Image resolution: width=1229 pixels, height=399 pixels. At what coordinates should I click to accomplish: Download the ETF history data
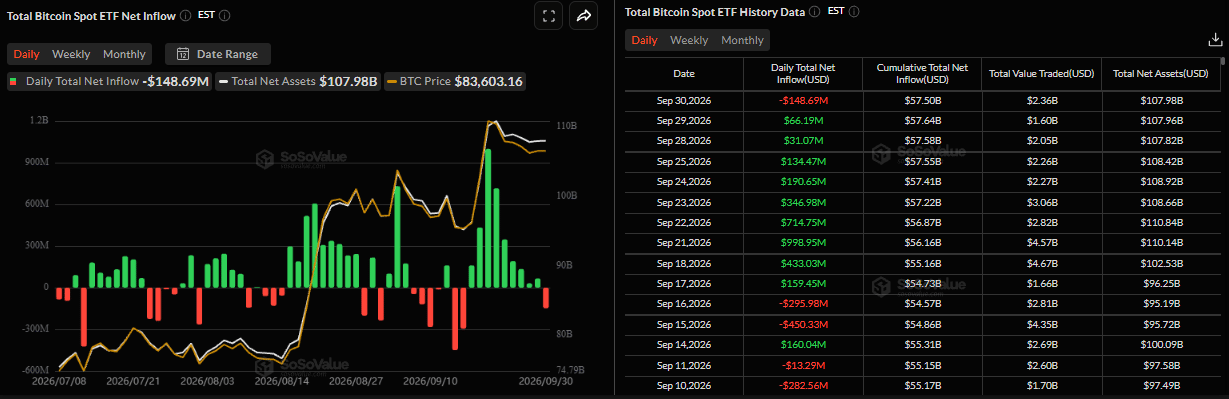pyautogui.click(x=1215, y=40)
